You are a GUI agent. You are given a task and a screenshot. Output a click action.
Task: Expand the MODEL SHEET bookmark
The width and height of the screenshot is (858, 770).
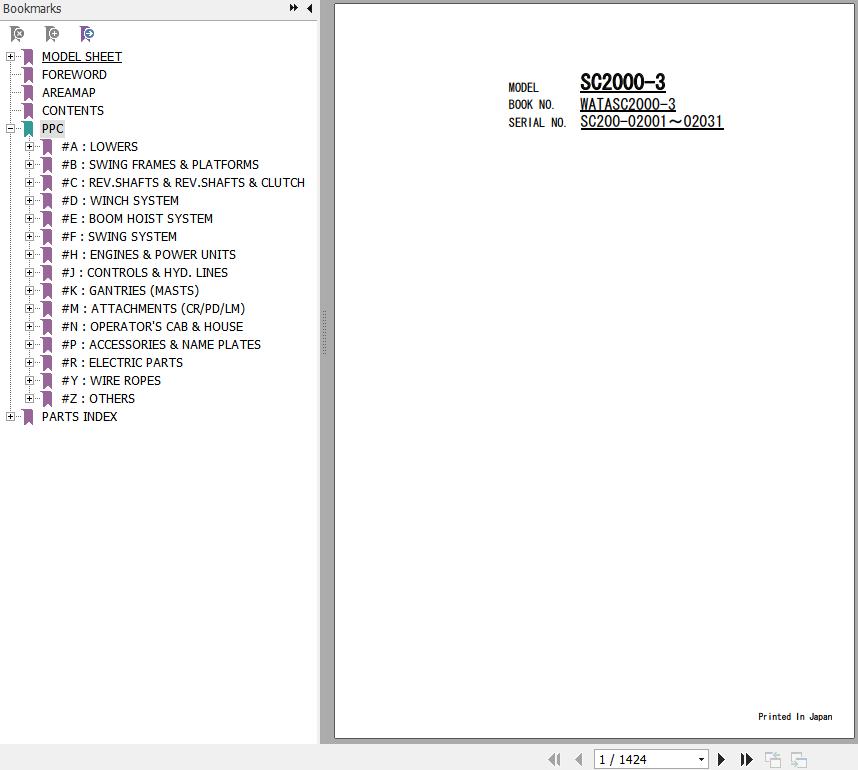pyautogui.click(x=10, y=56)
